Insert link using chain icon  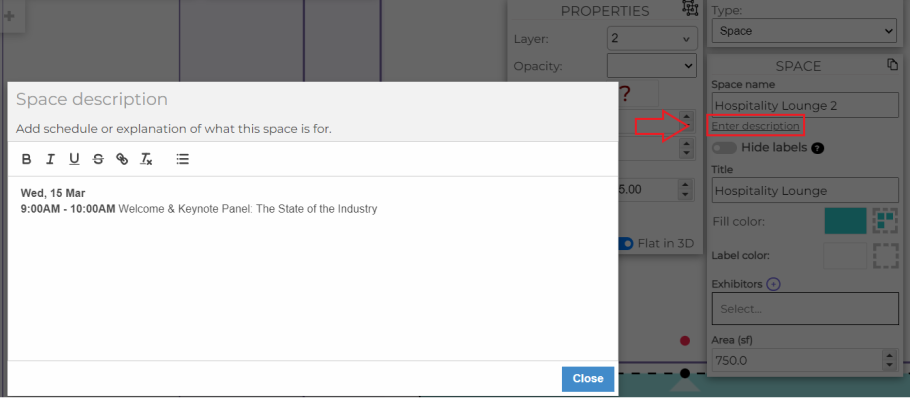point(122,159)
